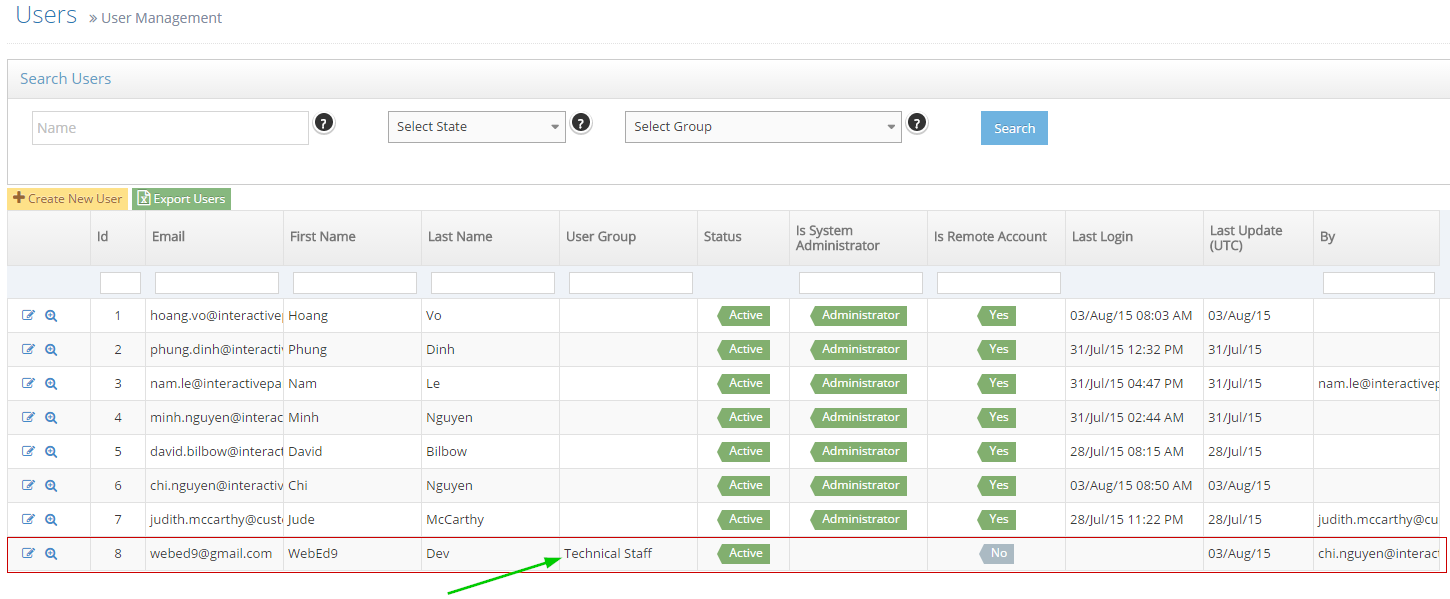This screenshot has width=1450, height=599.
Task: Click help icon next to Name field
Action: tap(324, 123)
